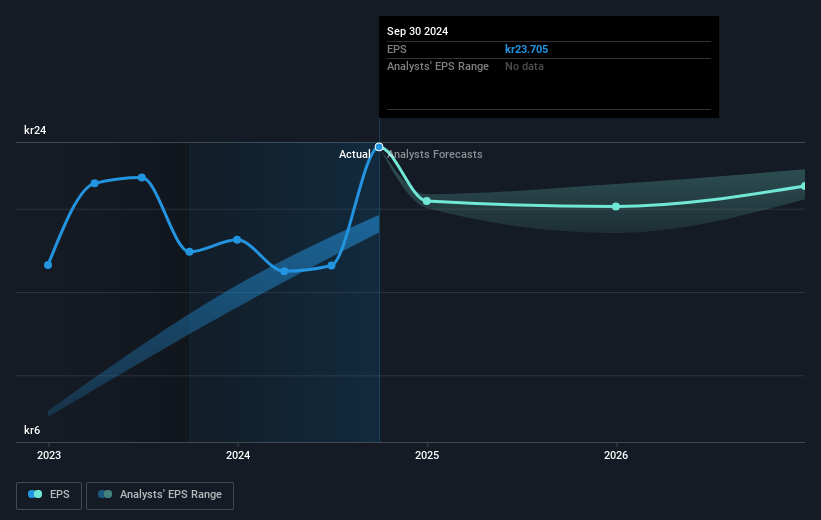The width and height of the screenshot is (821, 520).
Task: Select the first EPS data point at 2023
Action: pyautogui.click(x=48, y=265)
